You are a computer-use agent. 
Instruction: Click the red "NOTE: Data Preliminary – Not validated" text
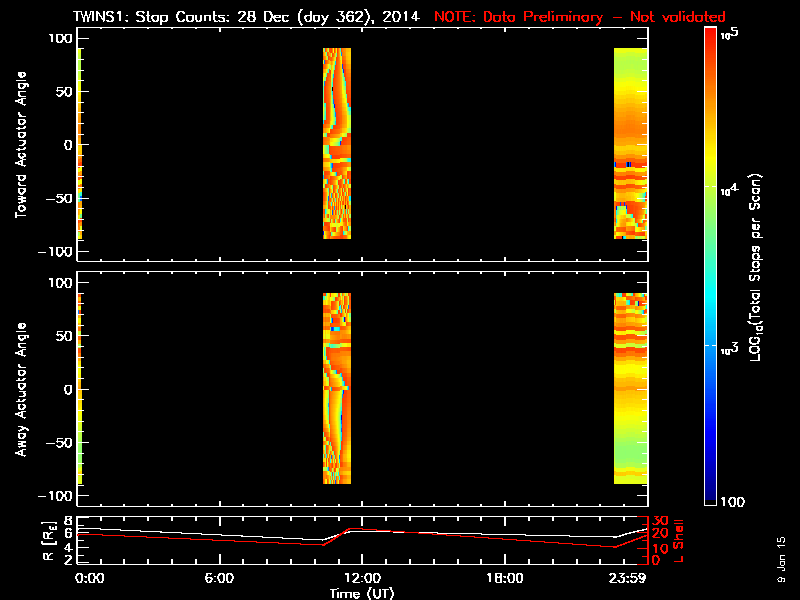(580, 17)
